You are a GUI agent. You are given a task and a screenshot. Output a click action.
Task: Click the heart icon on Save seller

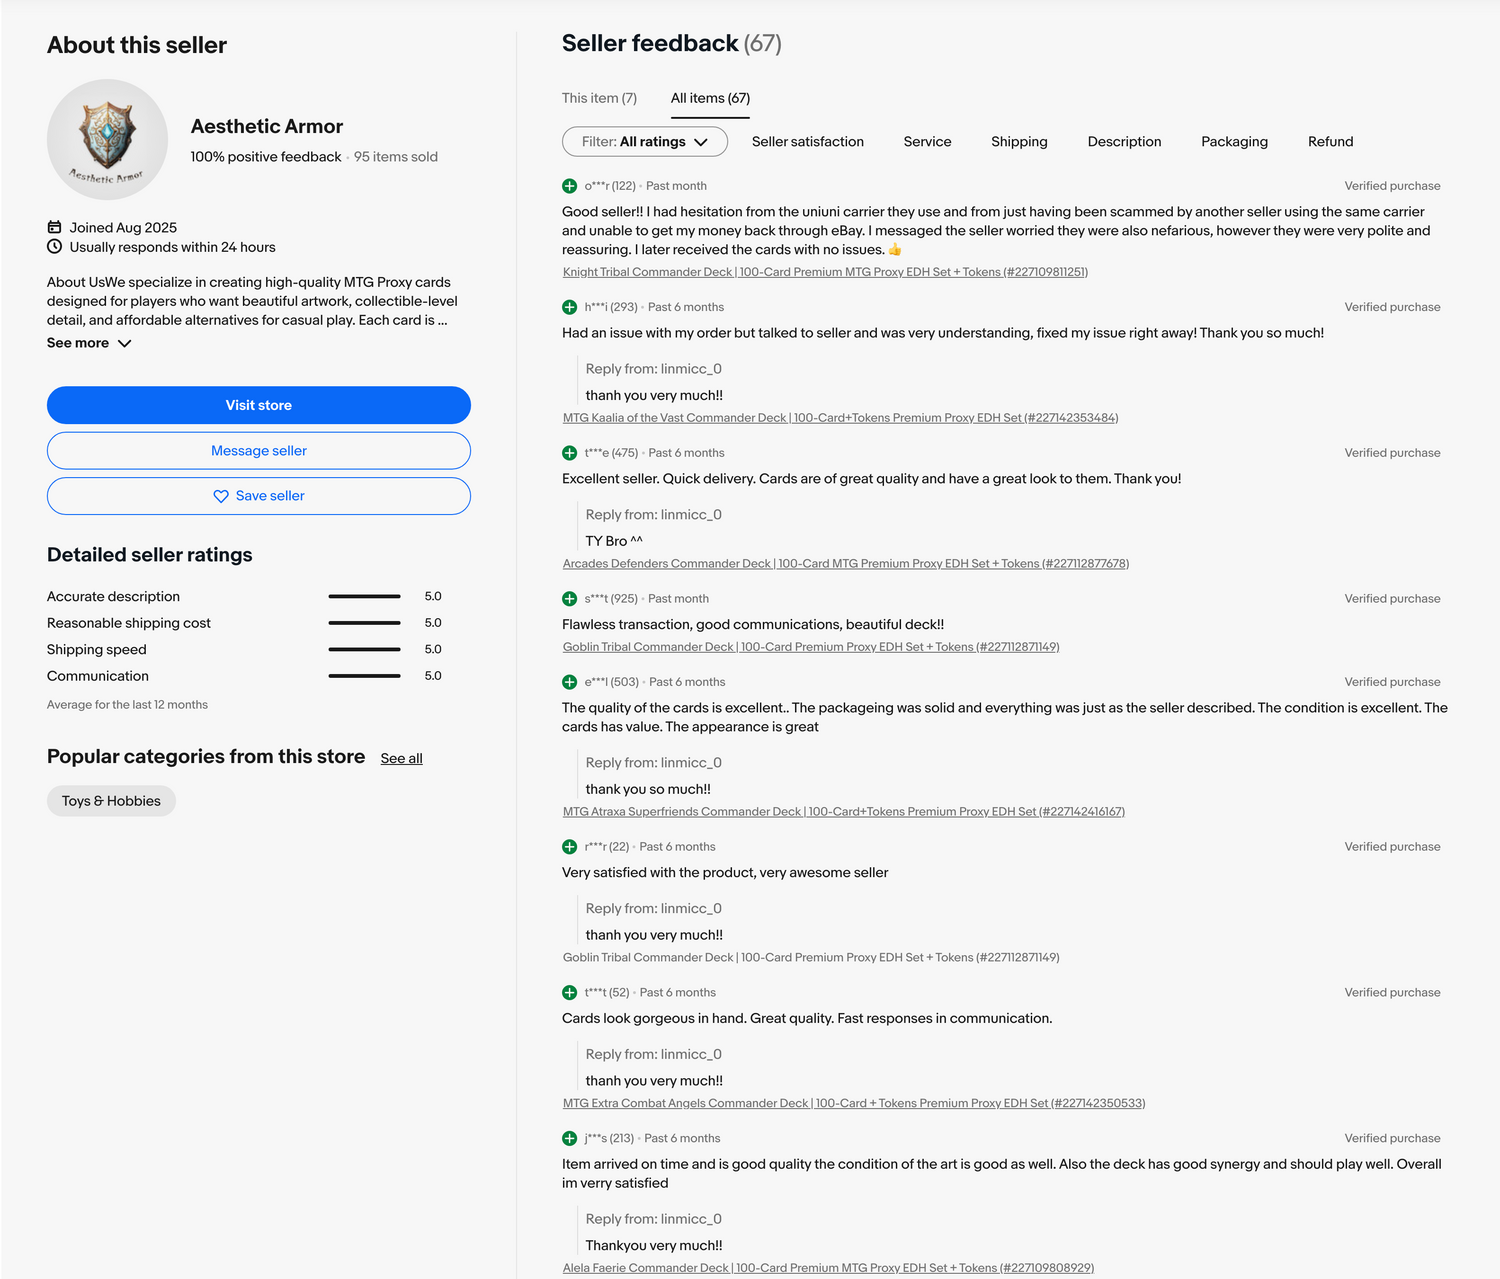click(221, 496)
